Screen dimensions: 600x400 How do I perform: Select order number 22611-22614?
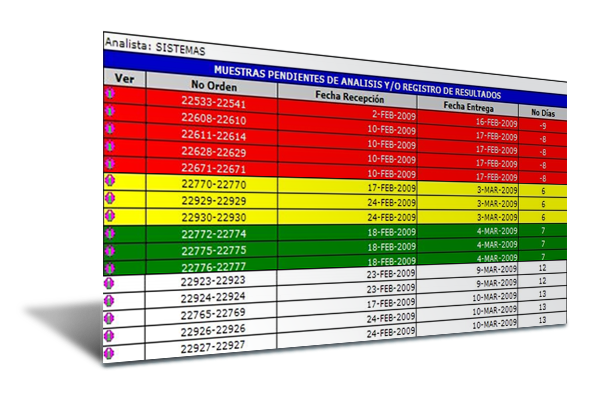(214, 135)
